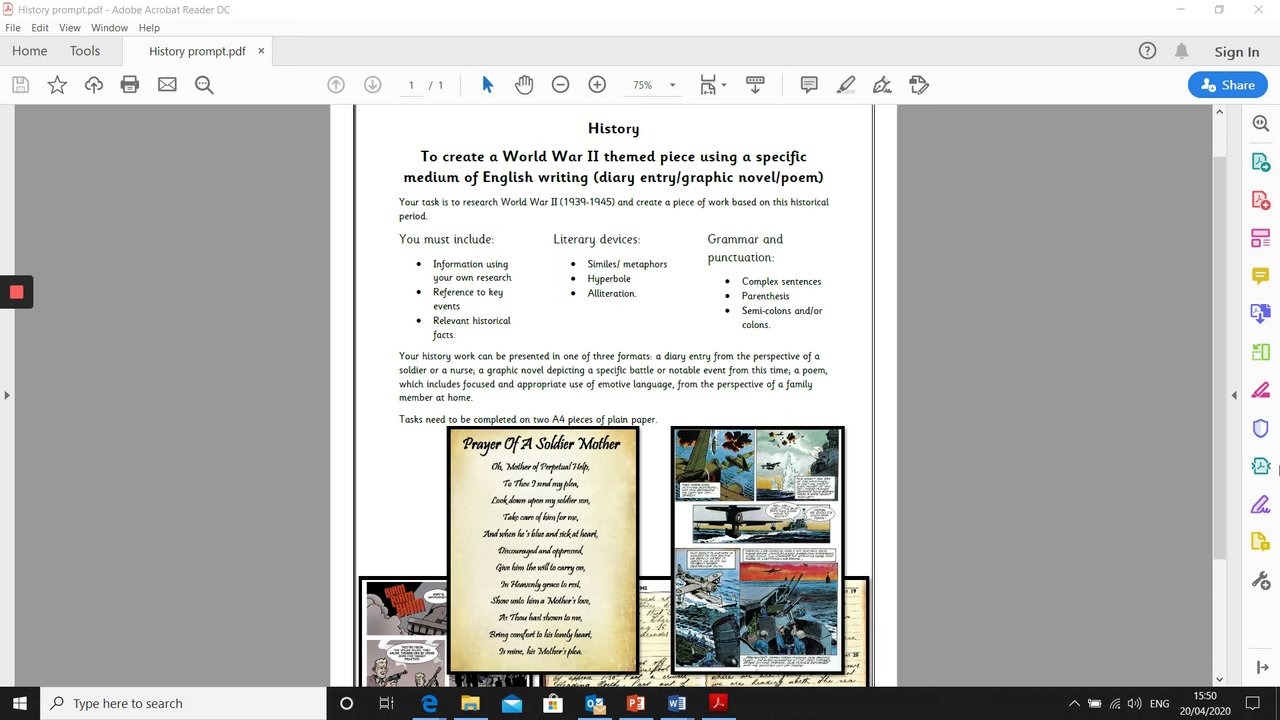Open Edit PDF tool in sidebar
The image size is (1280, 720).
(x=1260, y=238)
